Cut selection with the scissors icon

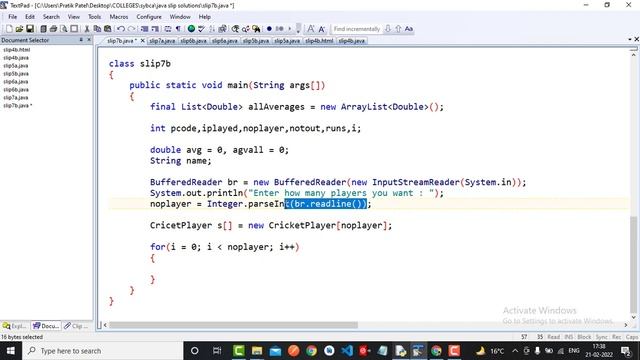[87, 29]
